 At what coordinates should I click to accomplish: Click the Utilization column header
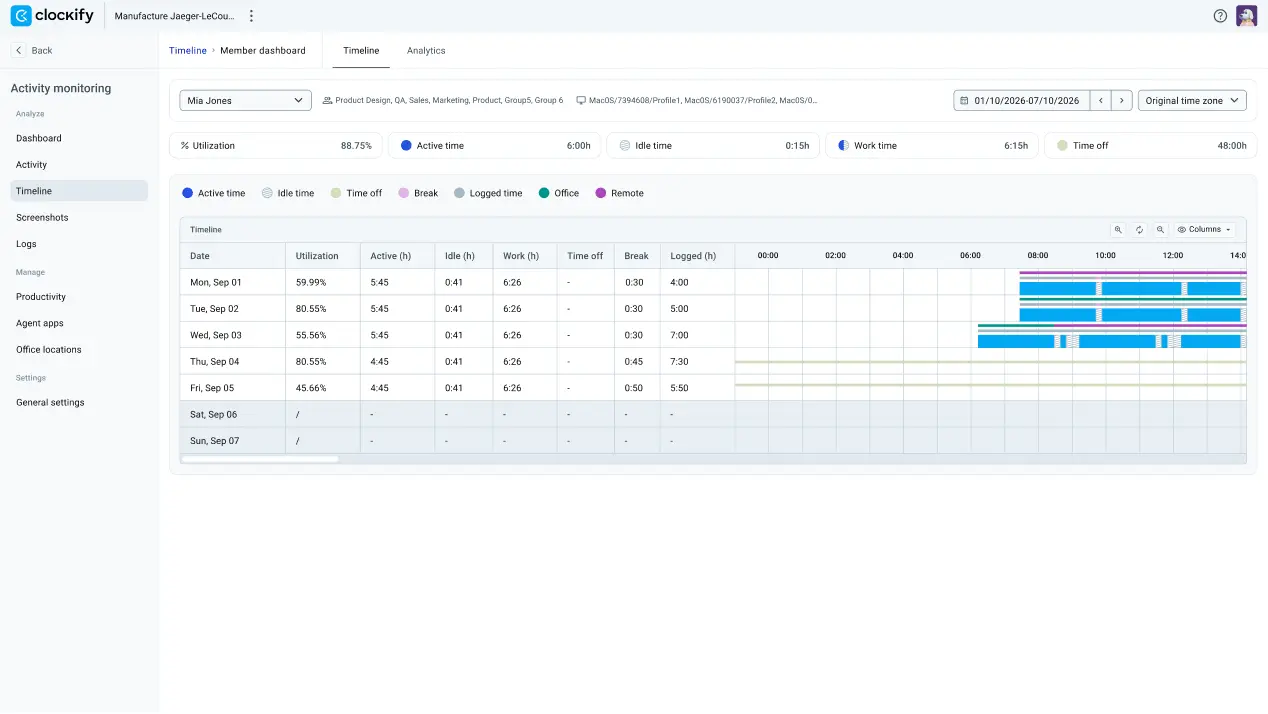pyautogui.click(x=322, y=256)
